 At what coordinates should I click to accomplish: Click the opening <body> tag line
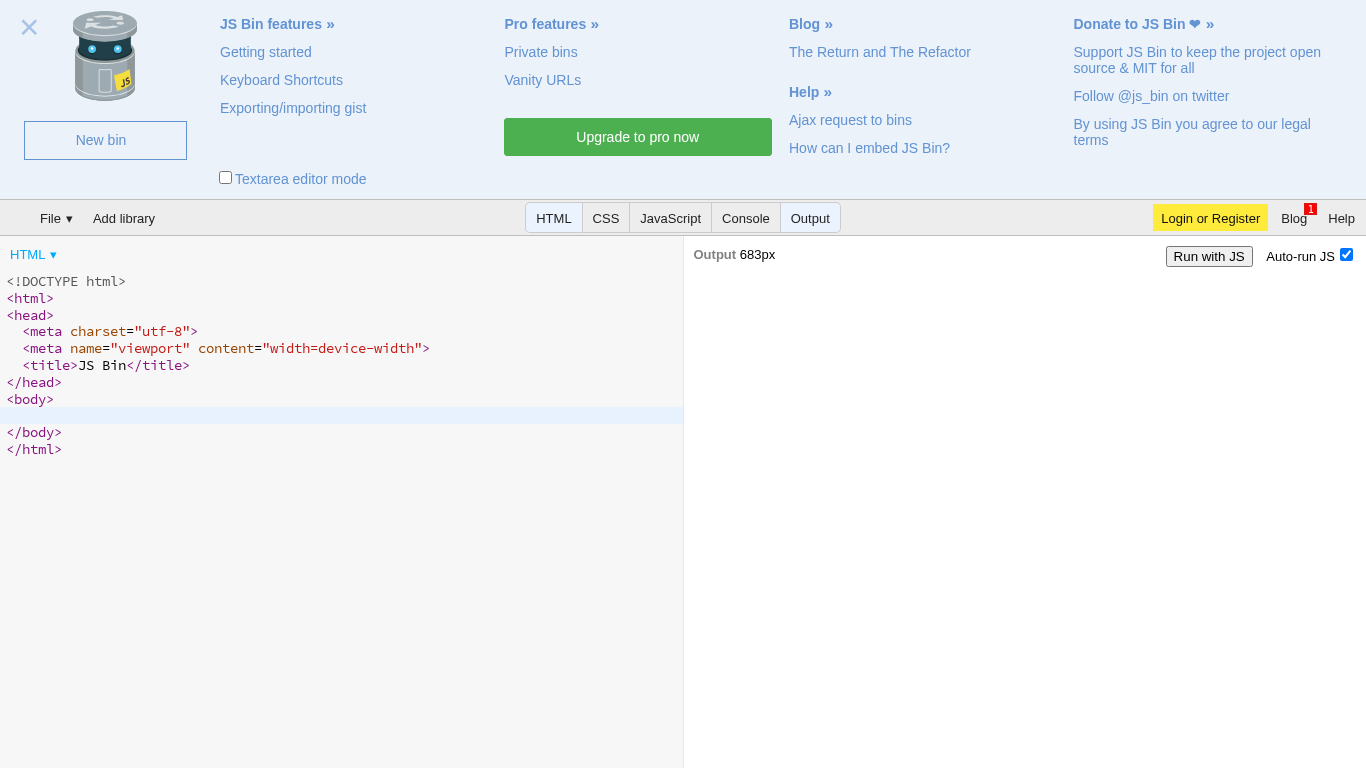pyautogui.click(x=30, y=400)
